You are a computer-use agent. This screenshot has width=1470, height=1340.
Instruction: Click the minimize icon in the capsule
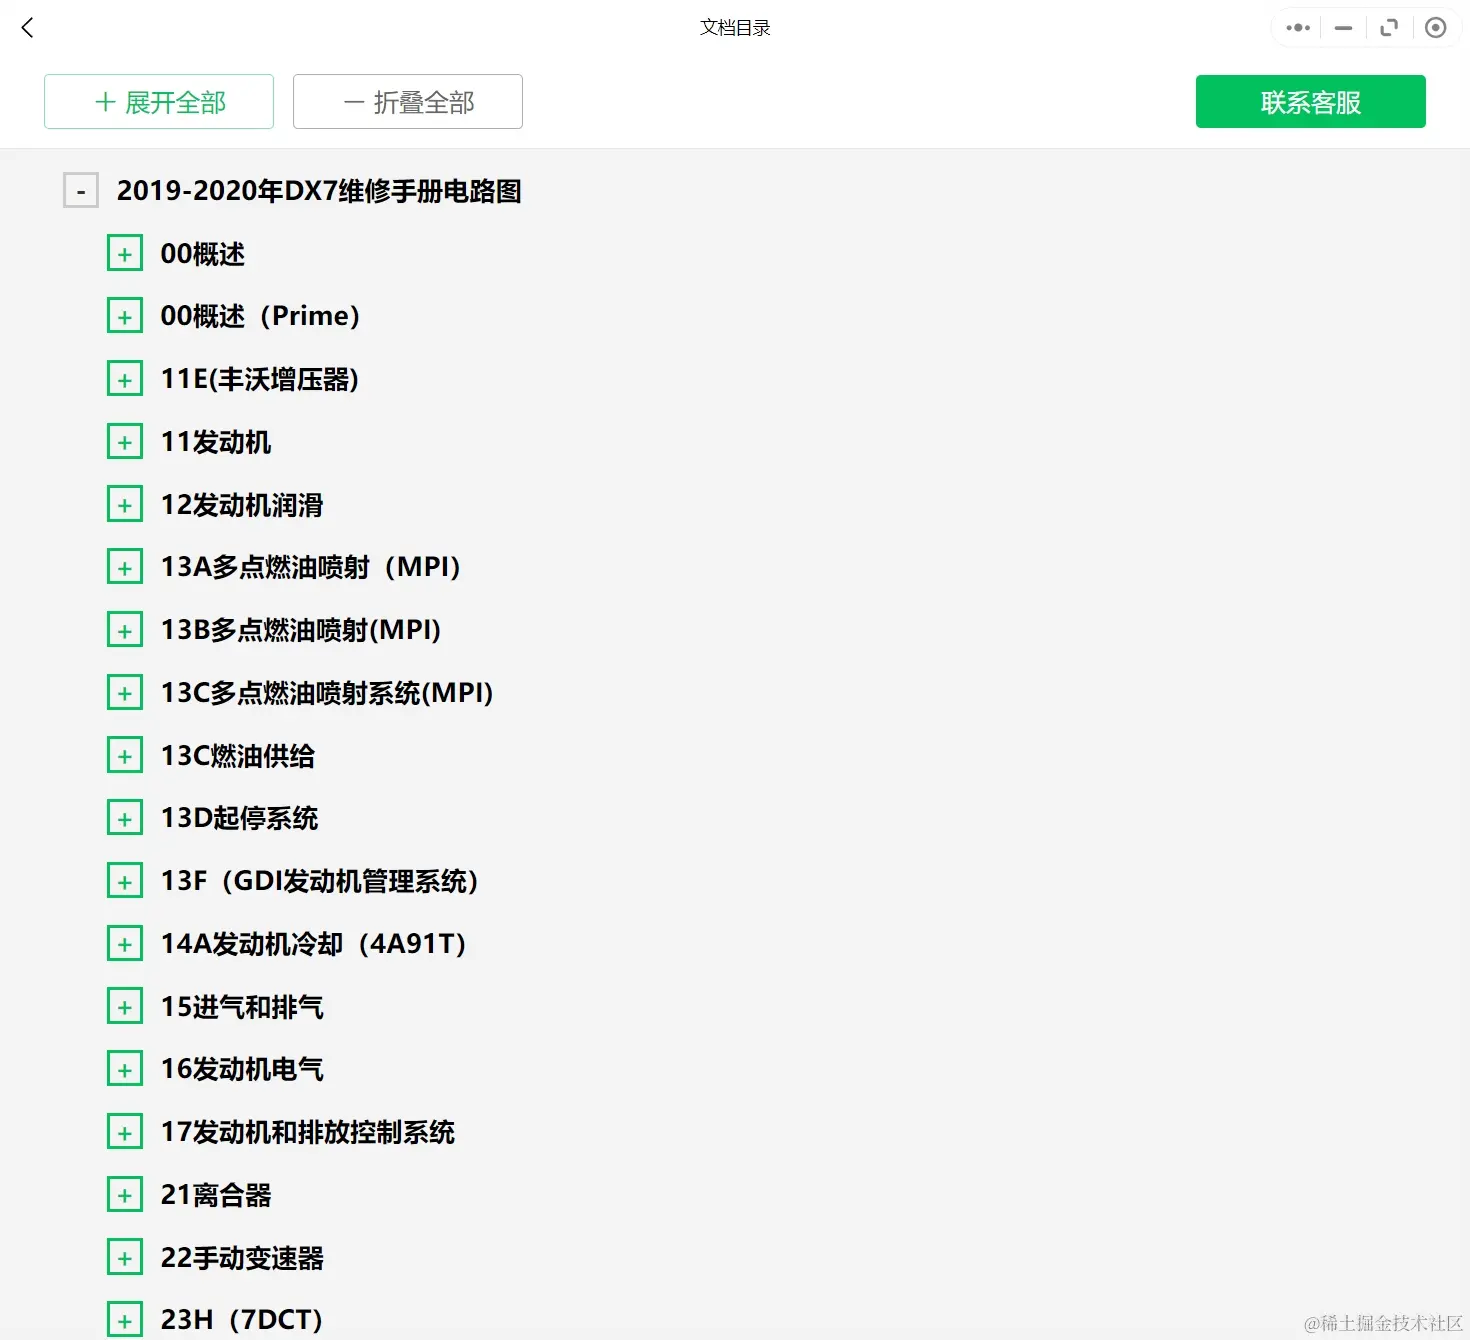[1342, 27]
